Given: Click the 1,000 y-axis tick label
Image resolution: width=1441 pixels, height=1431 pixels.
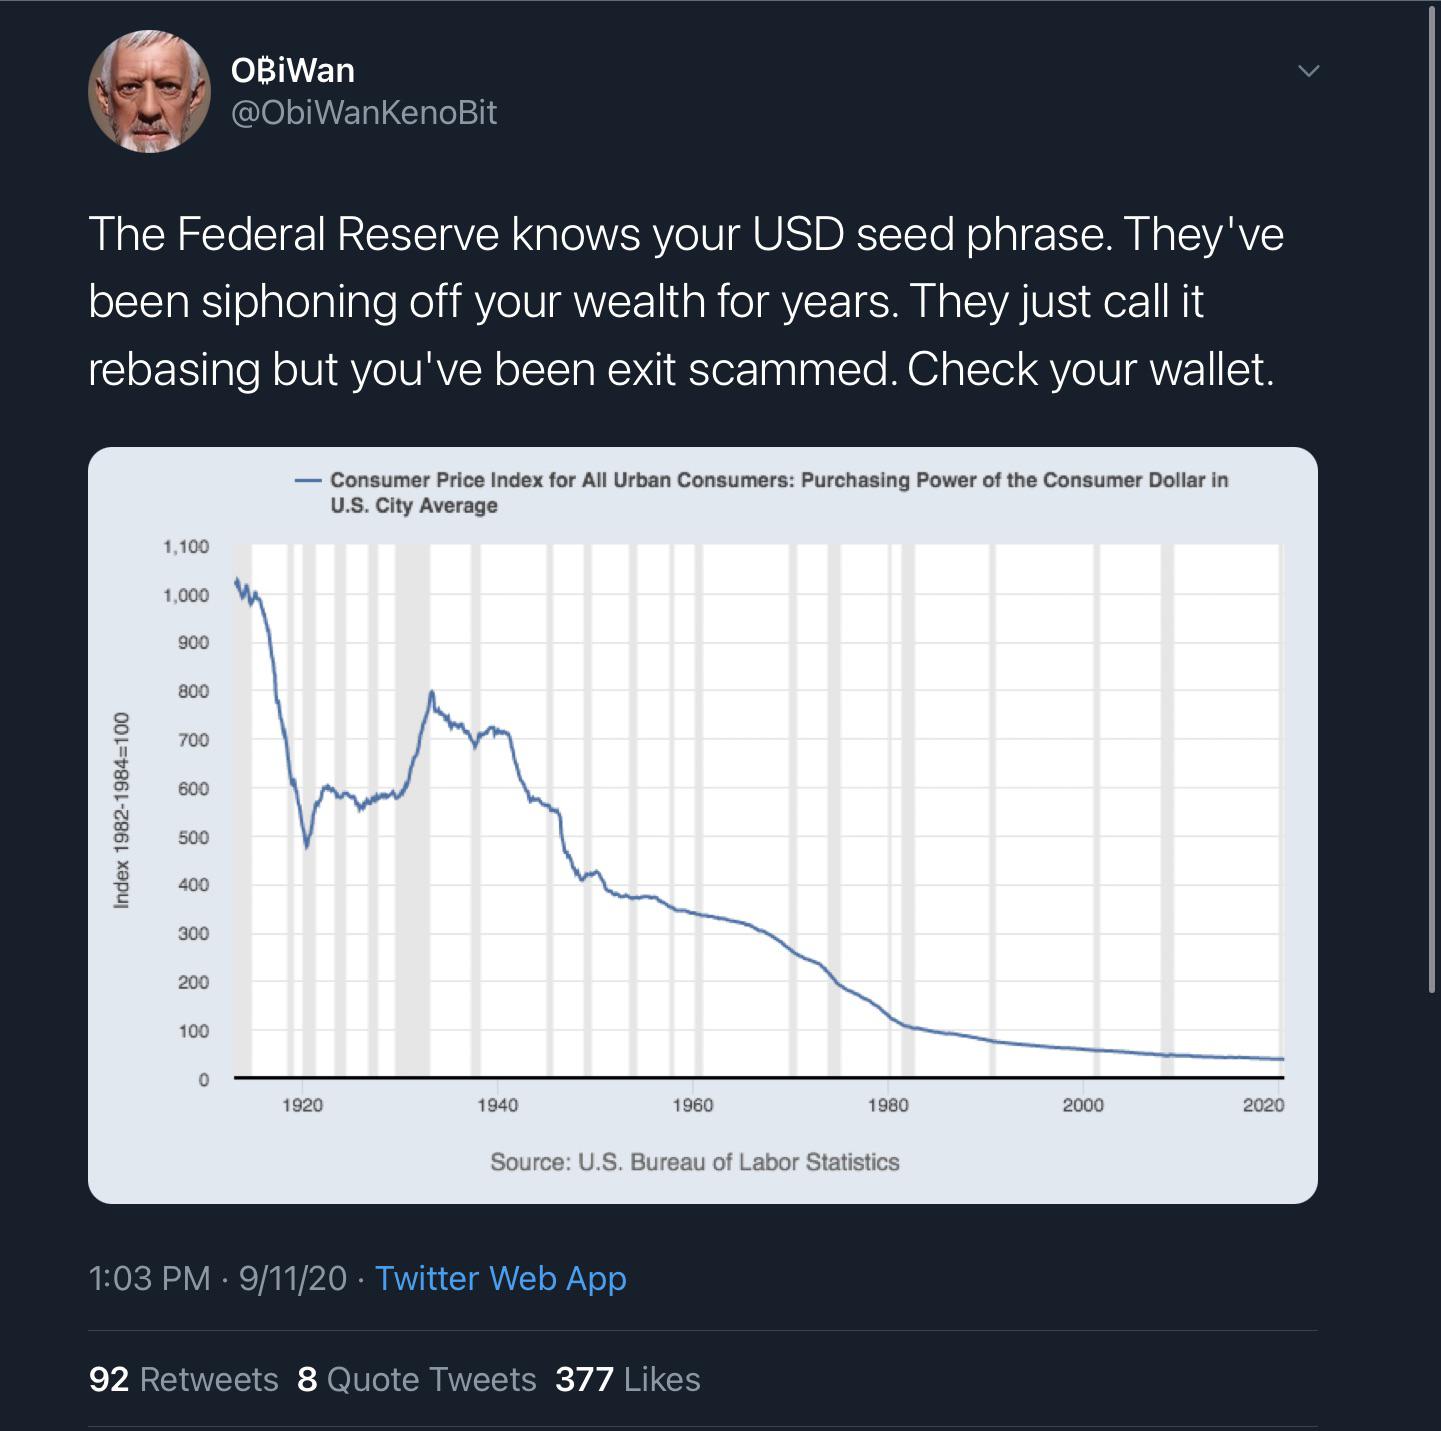Looking at the screenshot, I should click(186, 595).
